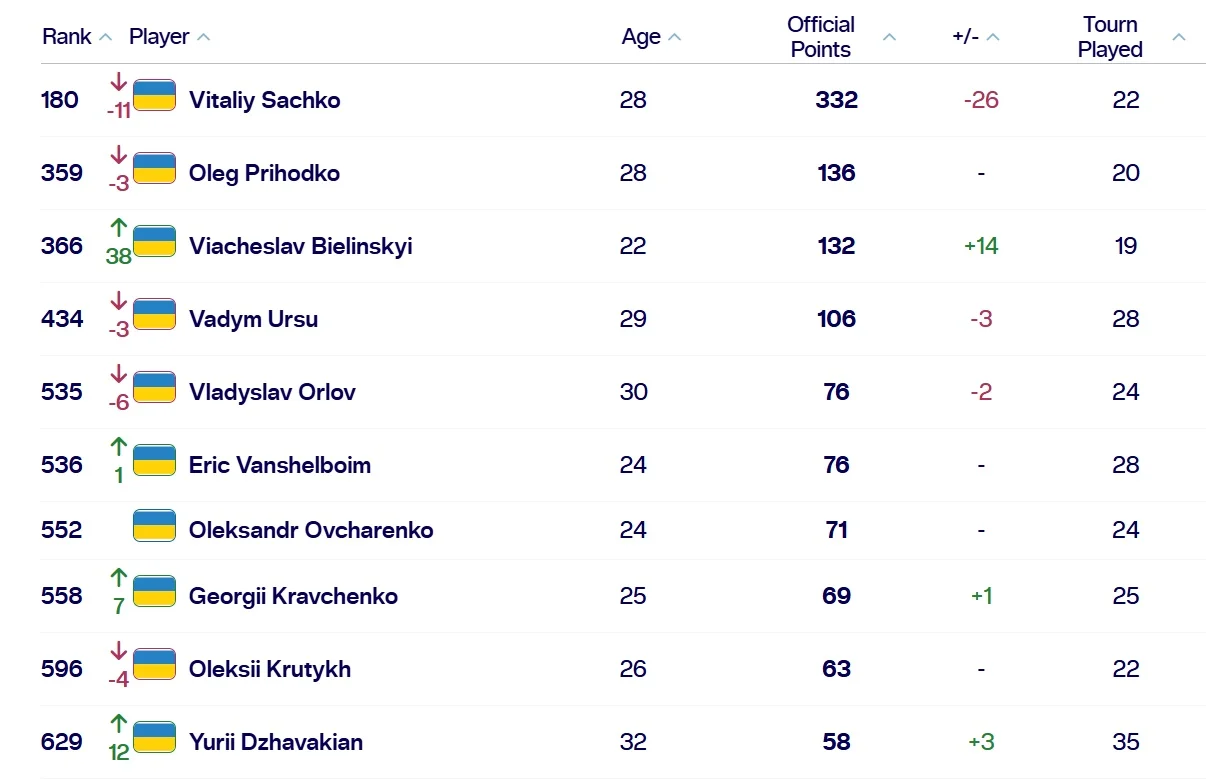Click flag icon beside Eric Vanshelboim
1206x779 pixels.
click(x=154, y=461)
